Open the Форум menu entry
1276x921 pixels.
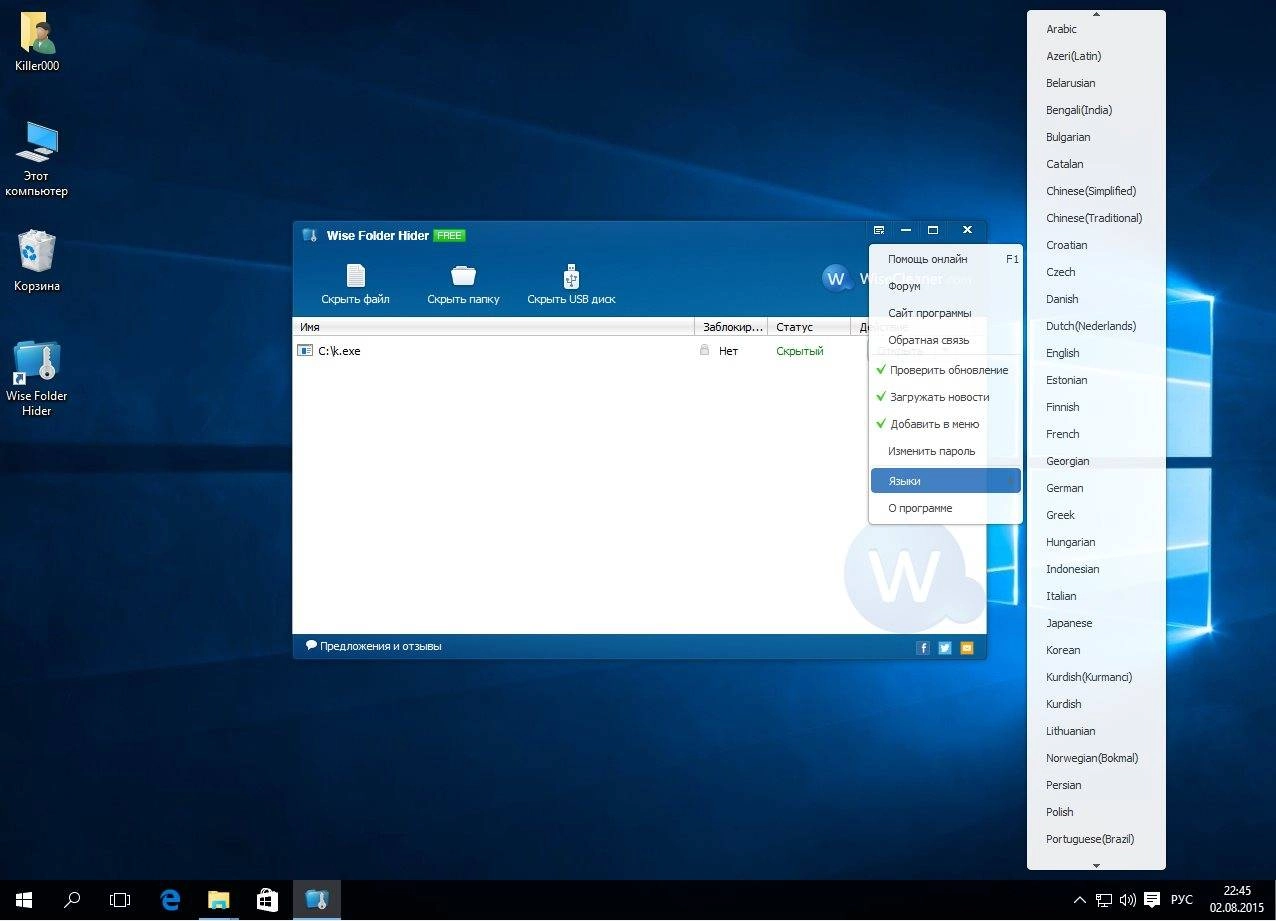[x=946, y=286]
